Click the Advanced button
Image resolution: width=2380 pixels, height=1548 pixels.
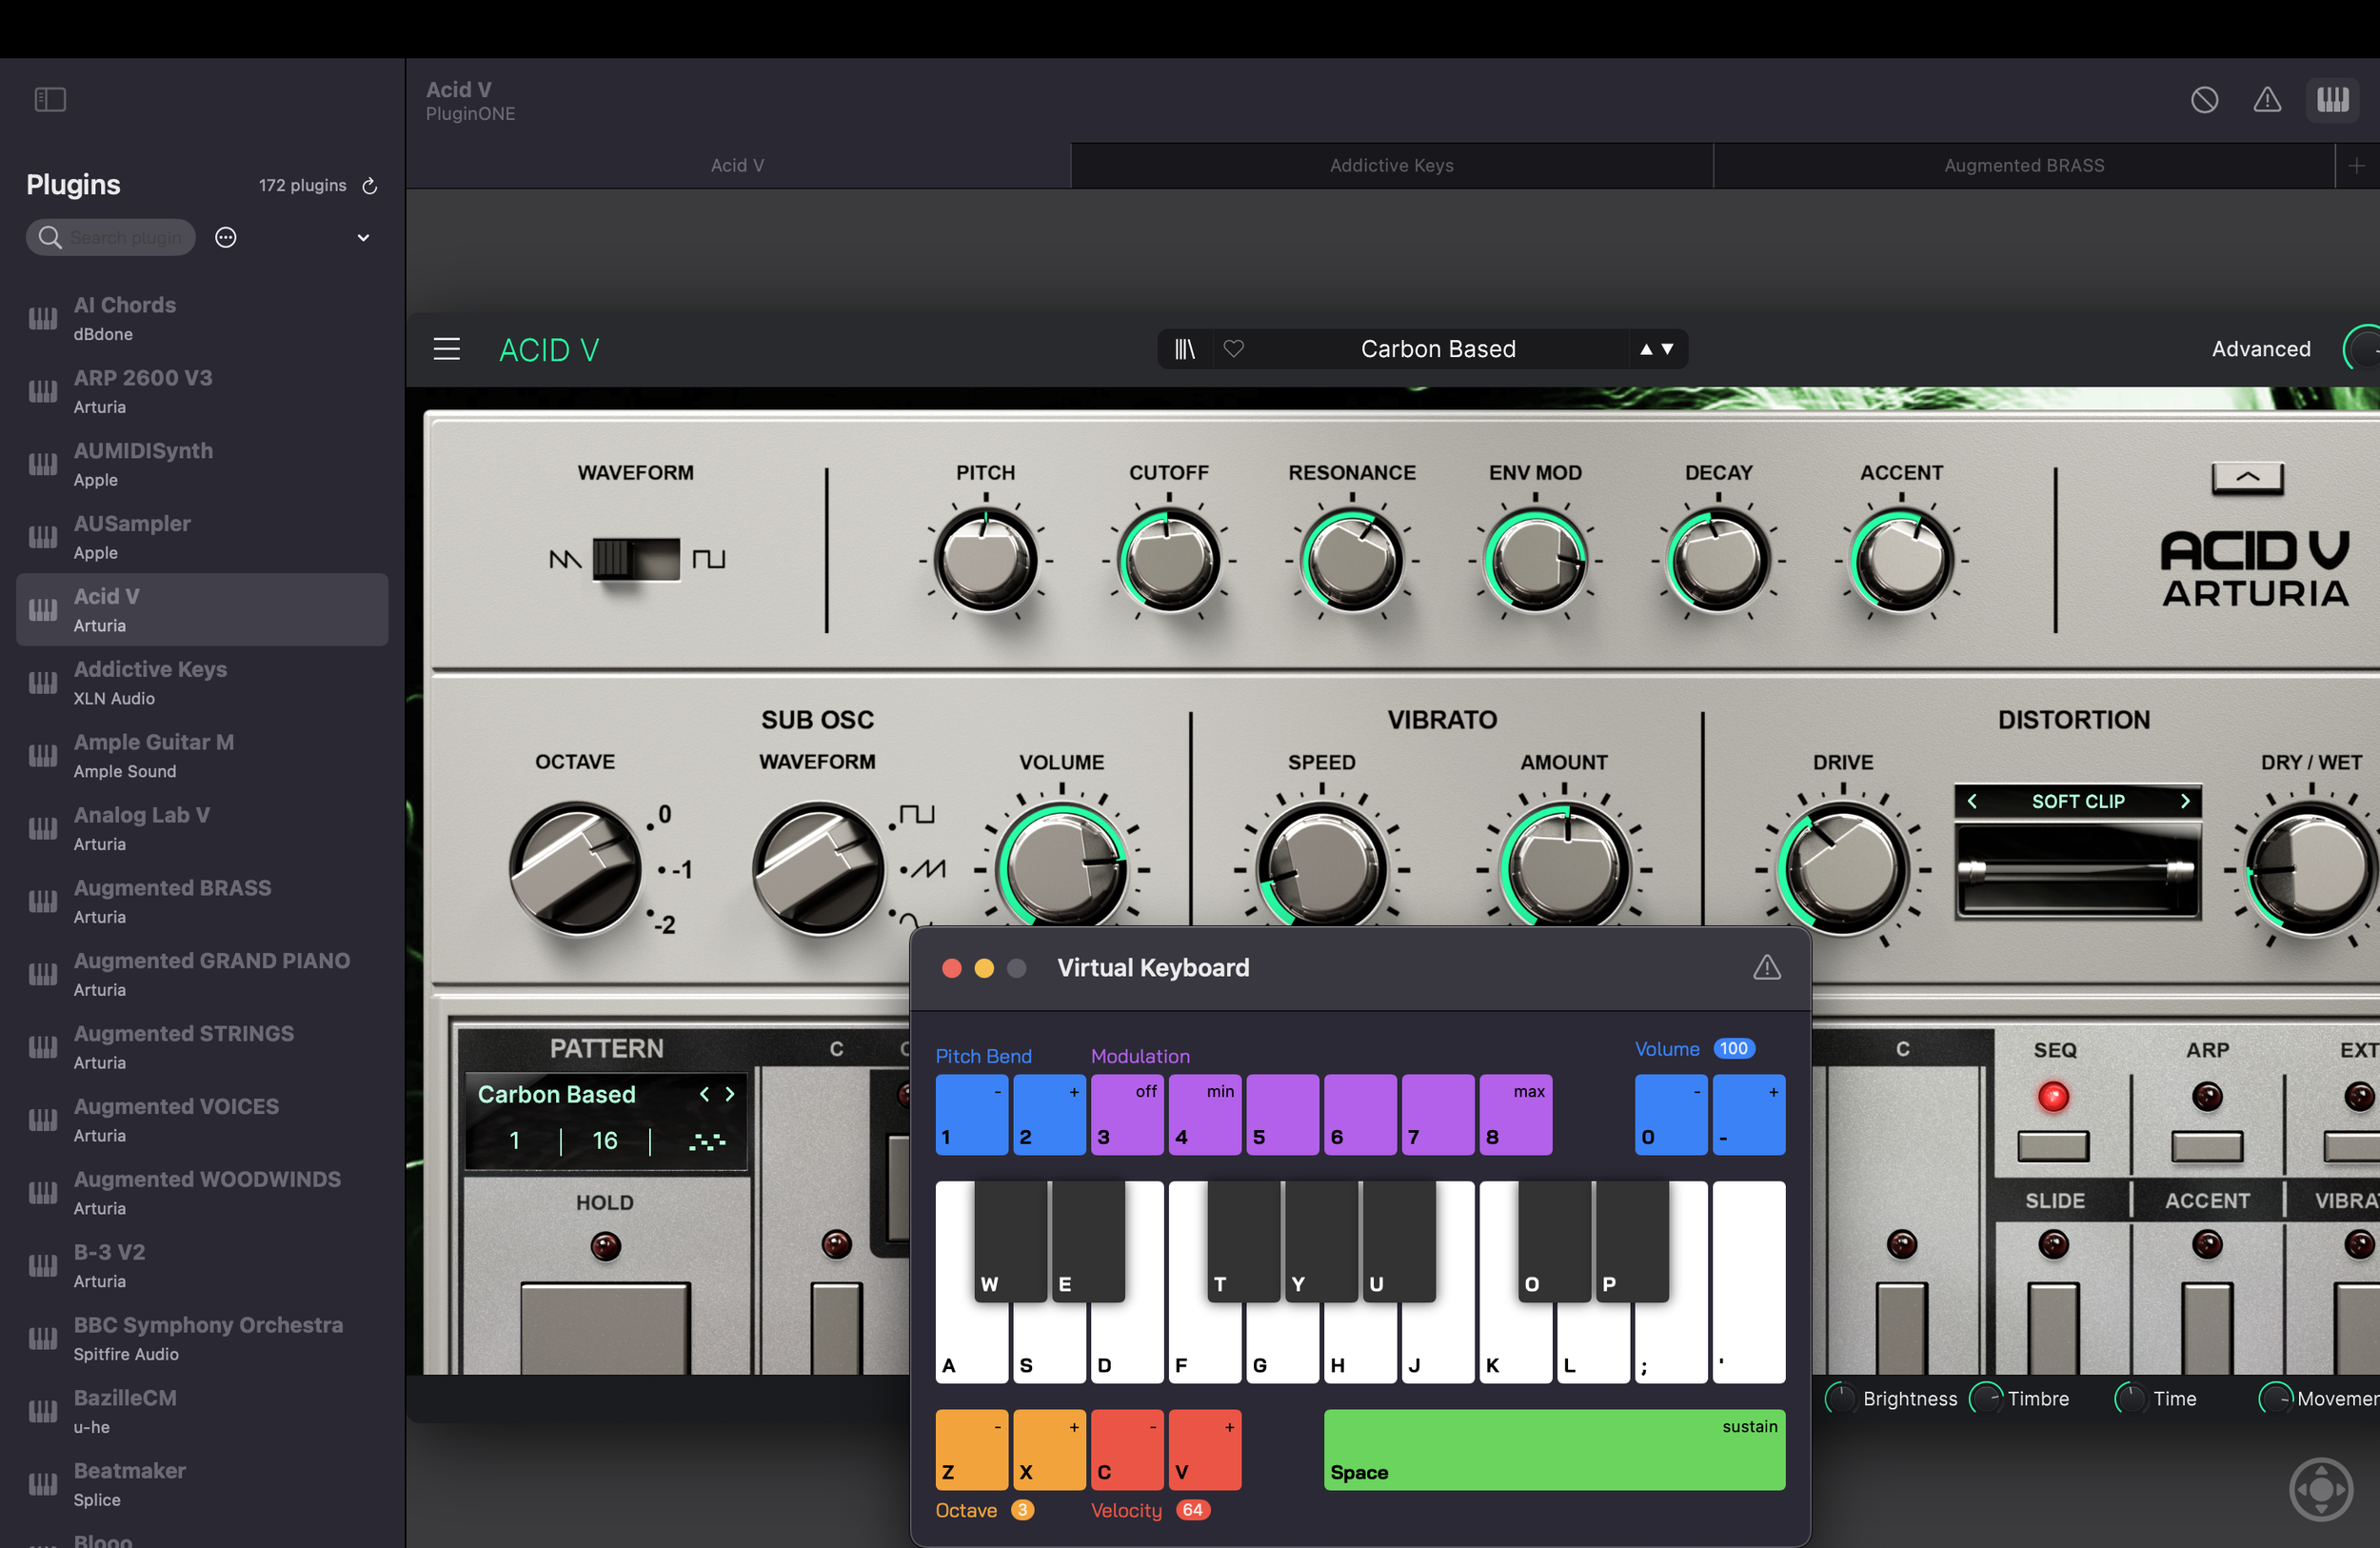(2260, 349)
